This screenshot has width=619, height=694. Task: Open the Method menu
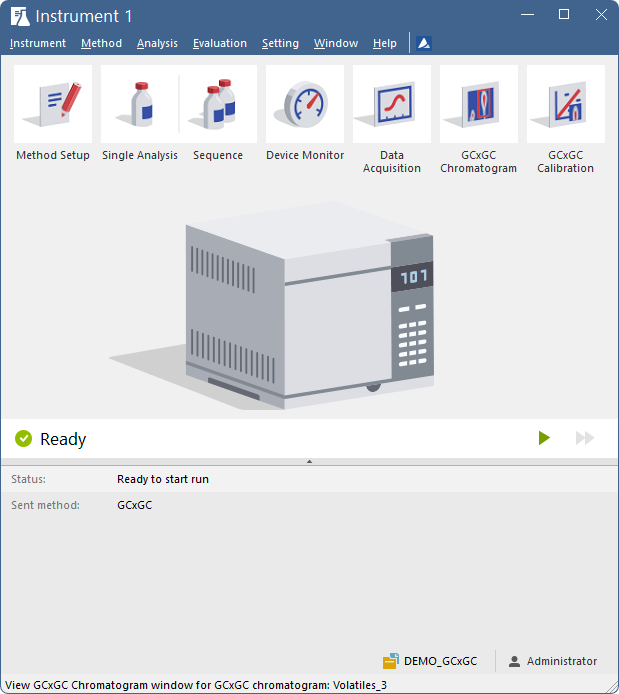(101, 43)
